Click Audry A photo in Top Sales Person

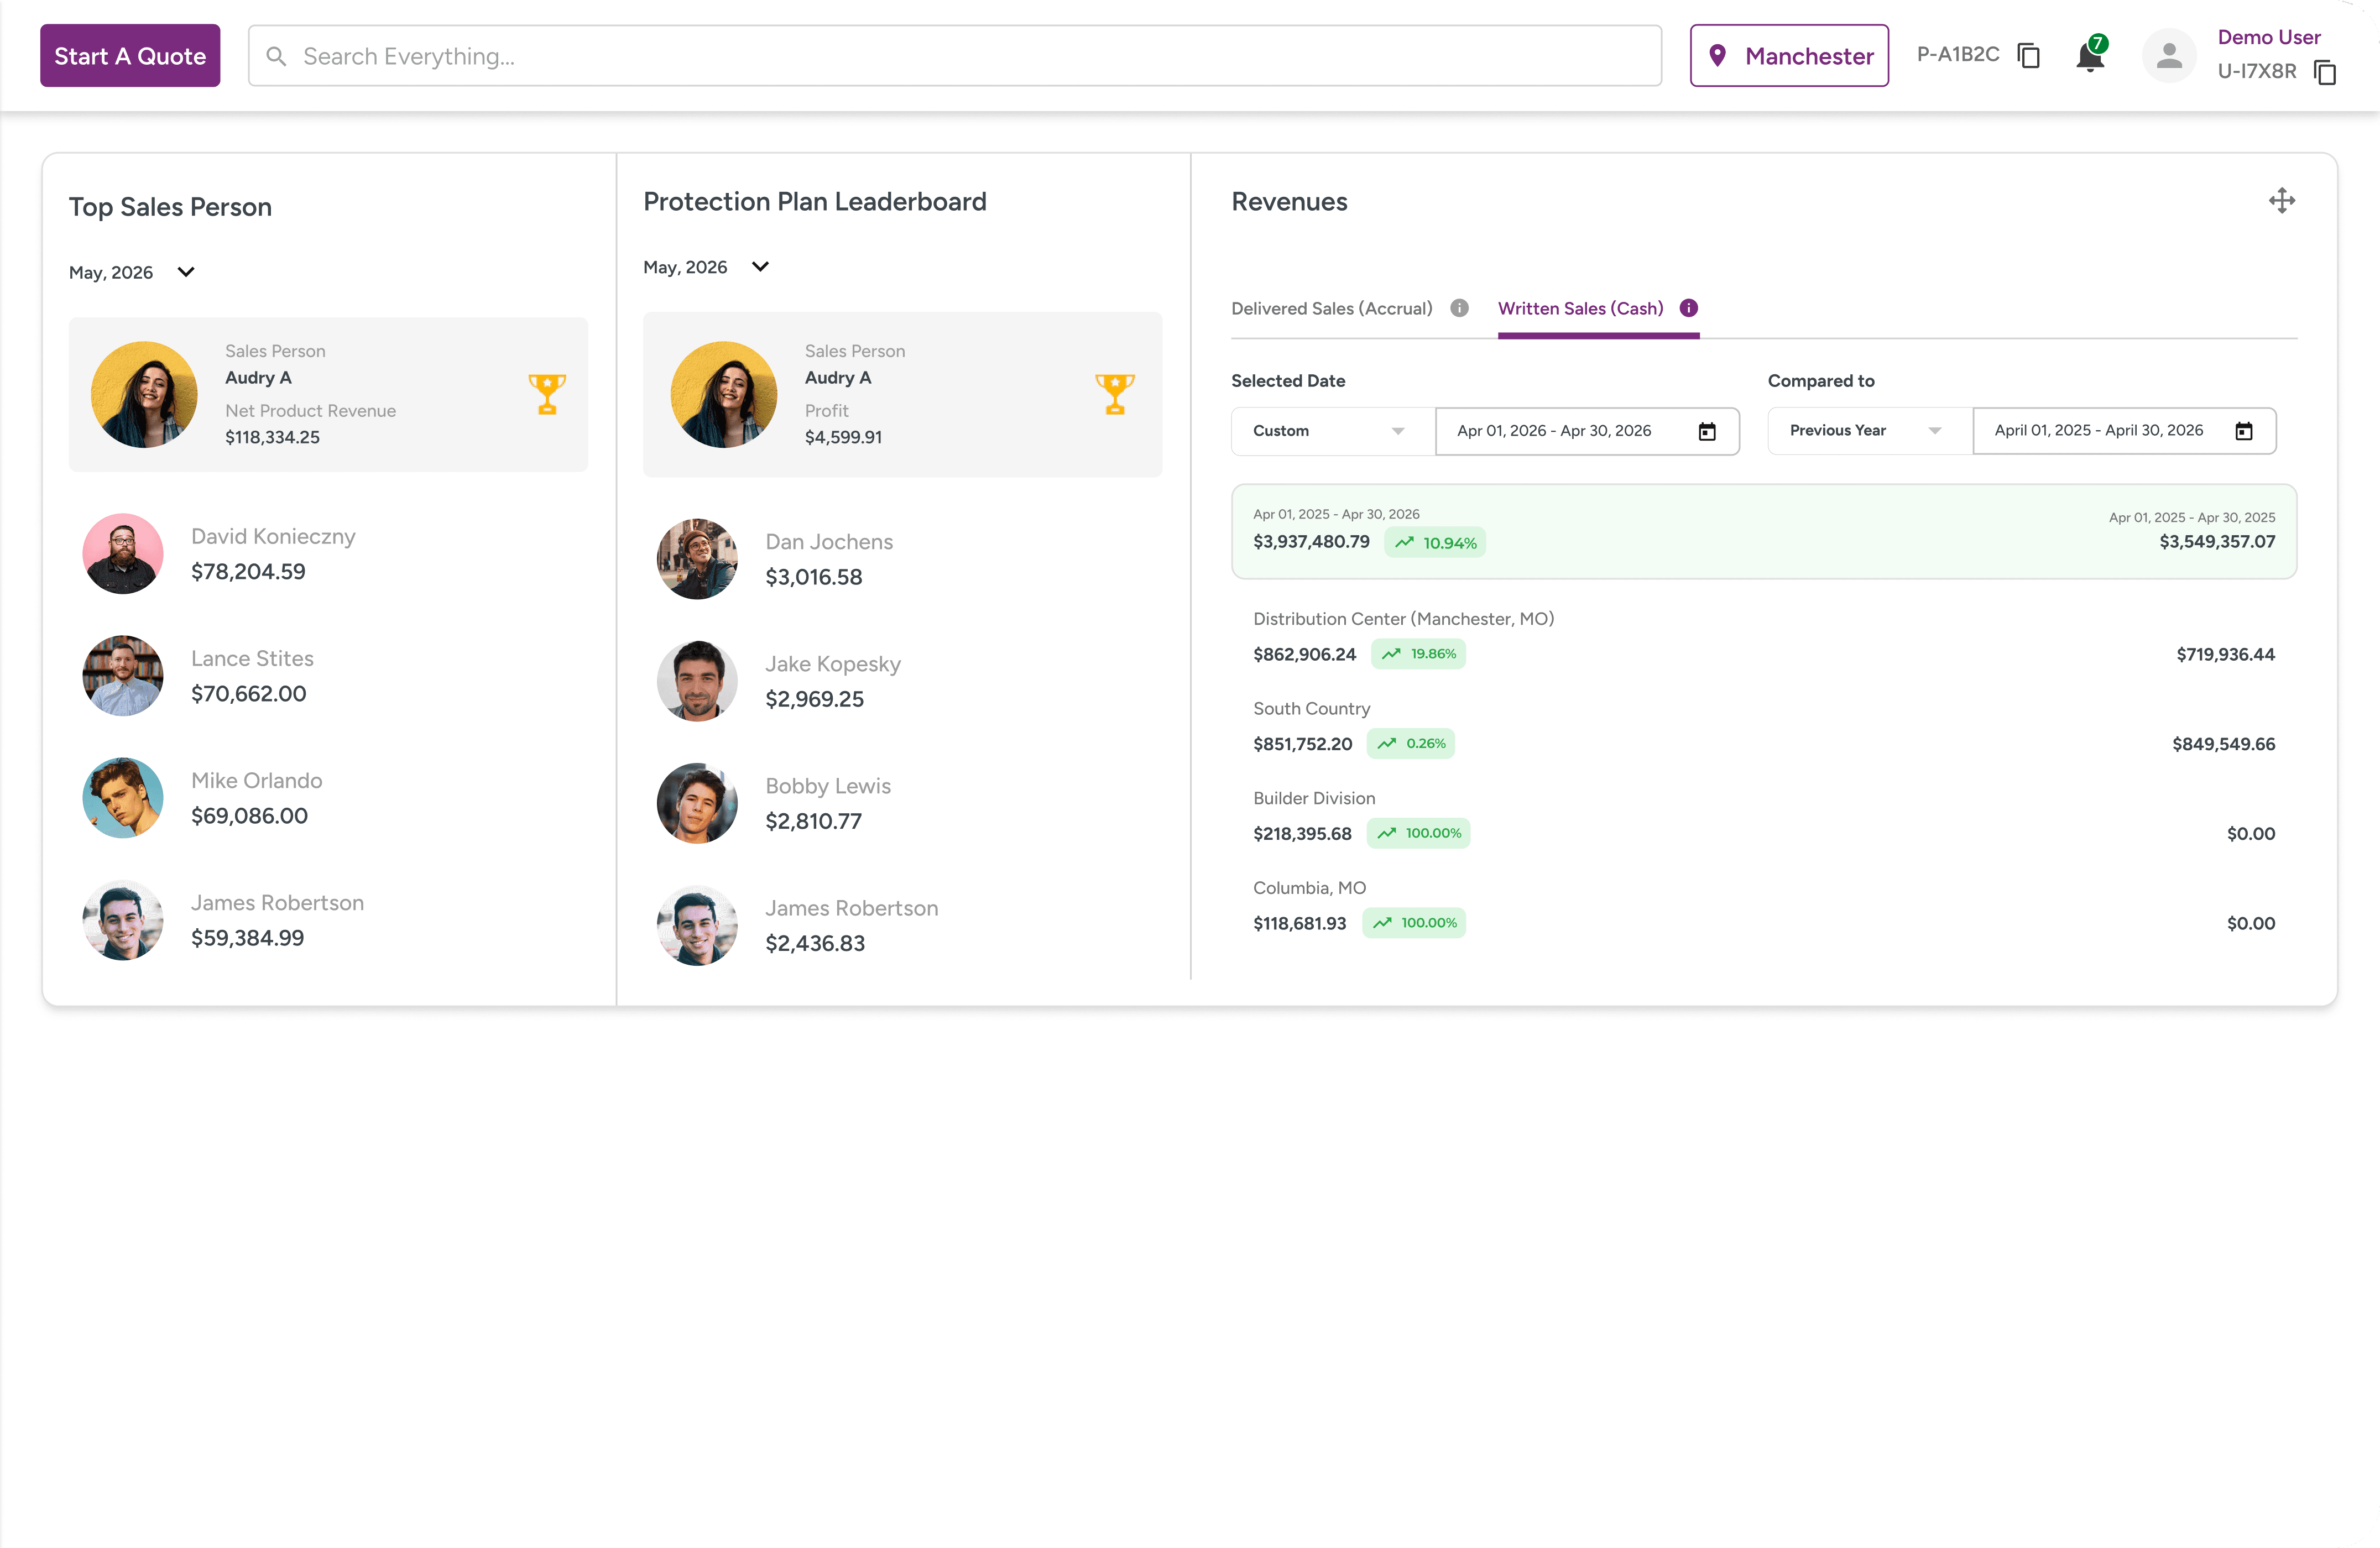(144, 394)
